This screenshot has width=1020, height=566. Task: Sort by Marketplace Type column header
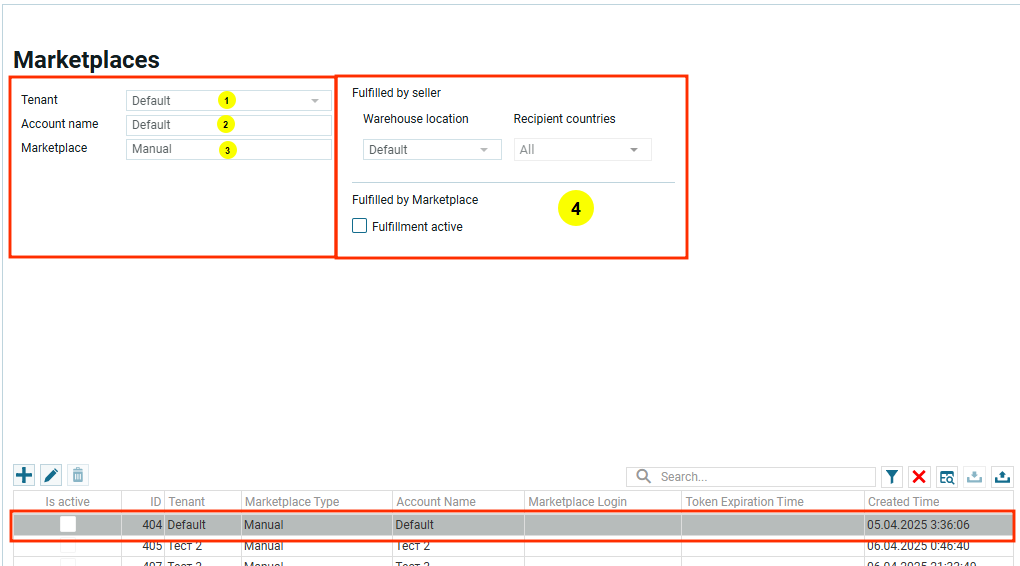point(292,502)
